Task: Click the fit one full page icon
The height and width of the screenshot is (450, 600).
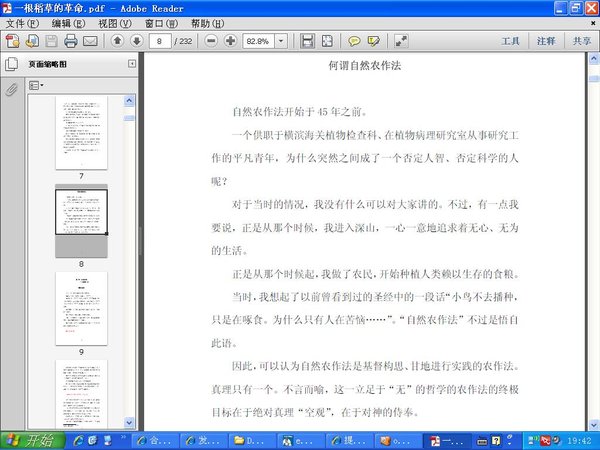Action: click(x=327, y=41)
